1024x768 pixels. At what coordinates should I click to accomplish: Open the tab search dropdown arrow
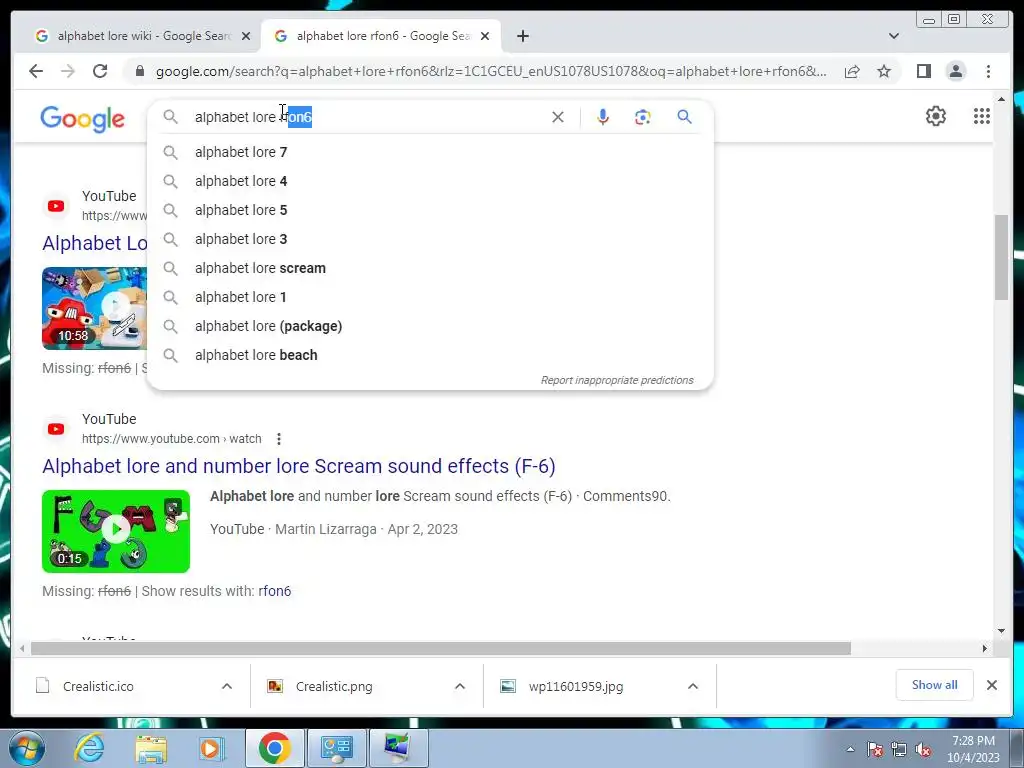[x=893, y=36]
